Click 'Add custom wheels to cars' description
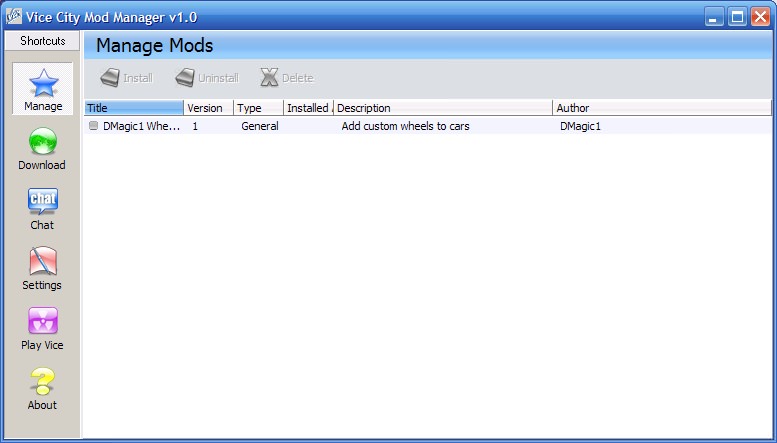This screenshot has height=443, width=777. coord(405,126)
